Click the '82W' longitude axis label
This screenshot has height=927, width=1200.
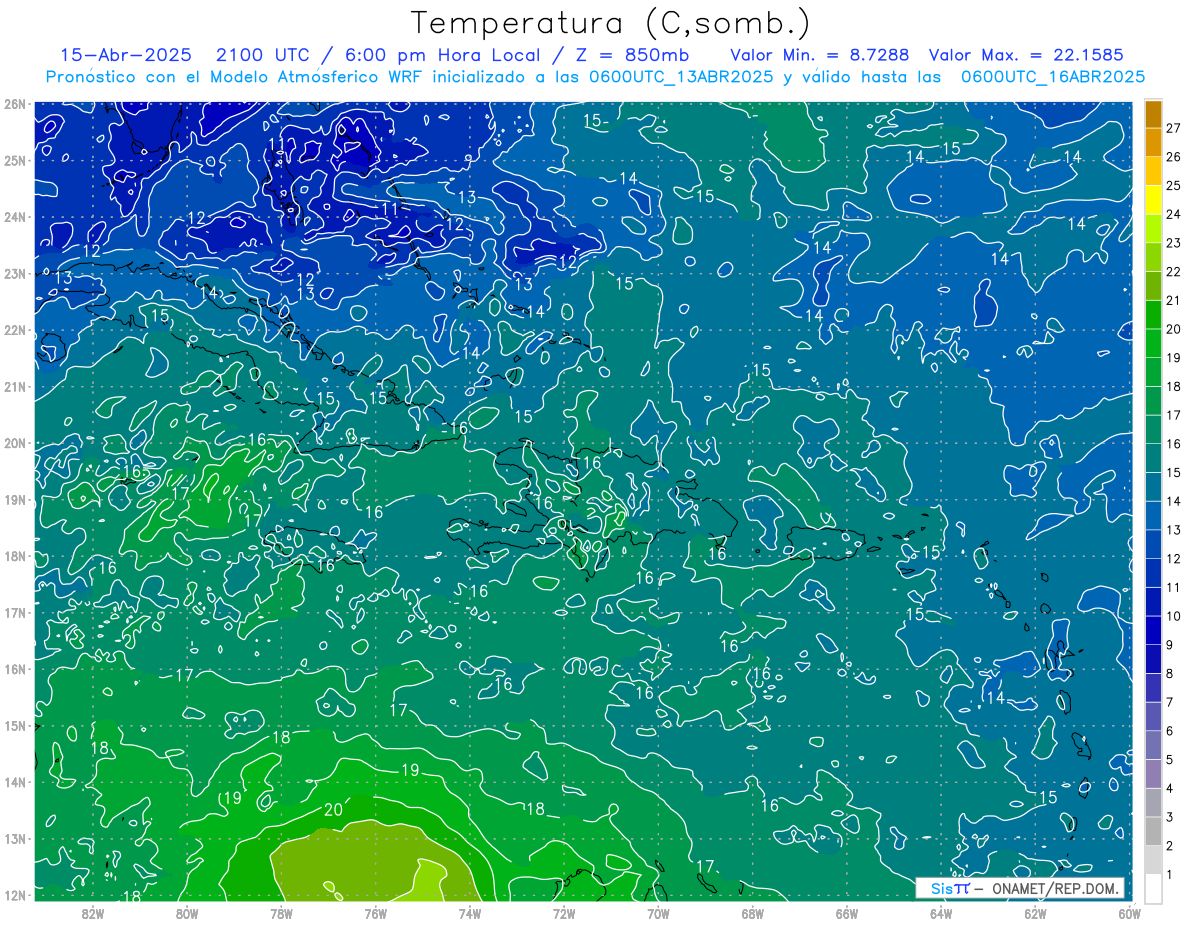coord(93,912)
